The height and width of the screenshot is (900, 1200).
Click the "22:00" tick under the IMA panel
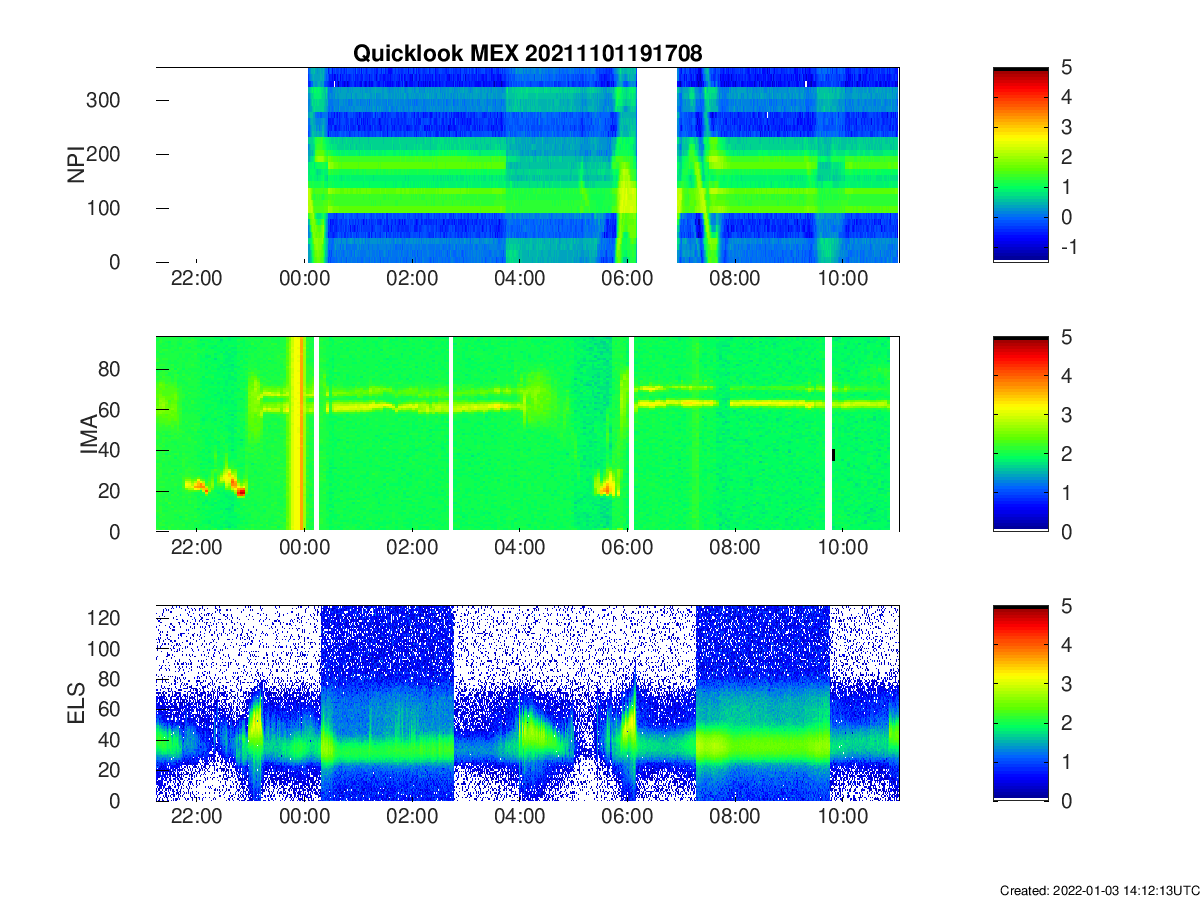click(x=196, y=548)
